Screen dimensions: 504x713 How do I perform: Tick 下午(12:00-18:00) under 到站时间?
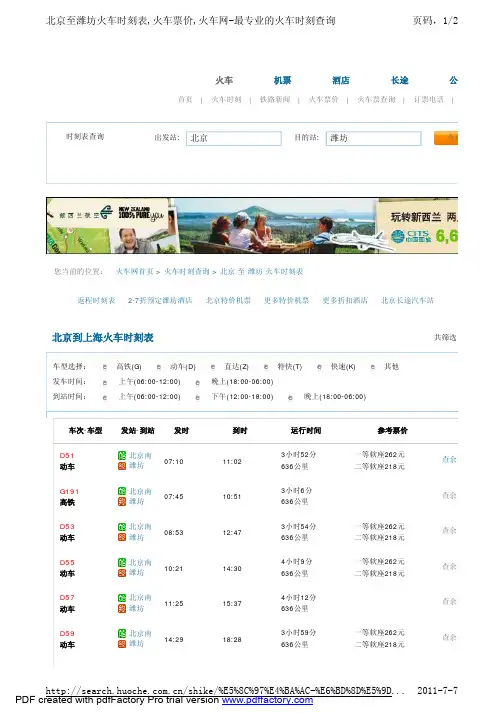pos(197,397)
